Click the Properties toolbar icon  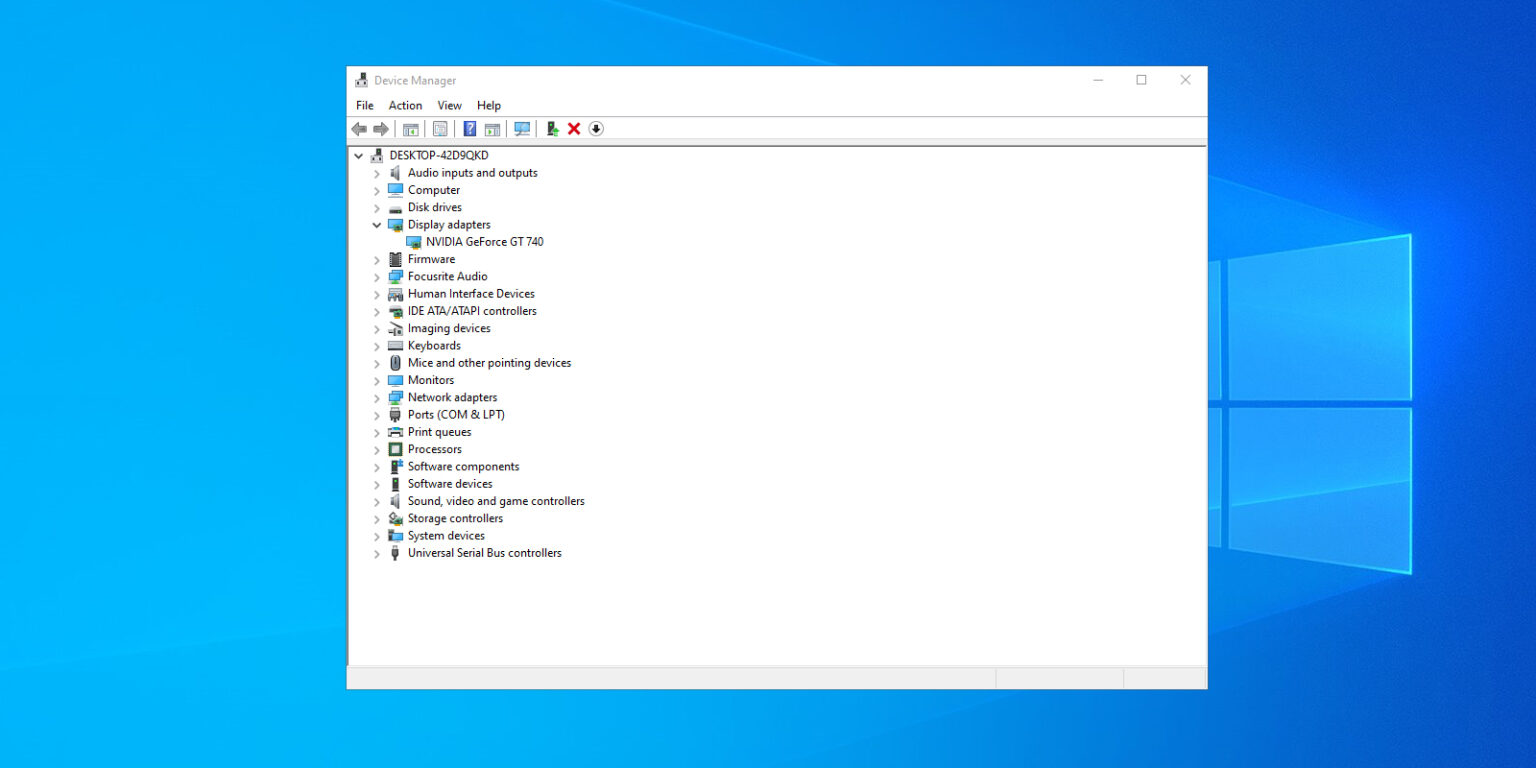(440, 129)
